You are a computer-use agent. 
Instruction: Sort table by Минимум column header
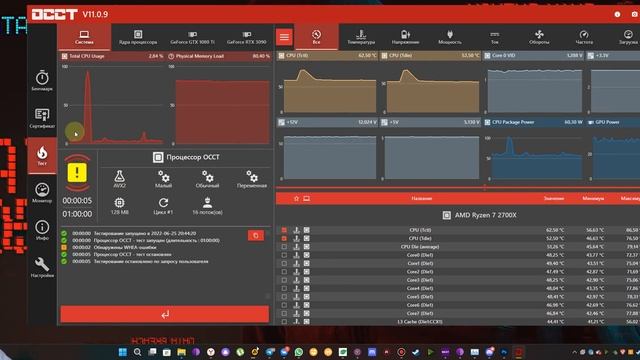tap(593, 198)
